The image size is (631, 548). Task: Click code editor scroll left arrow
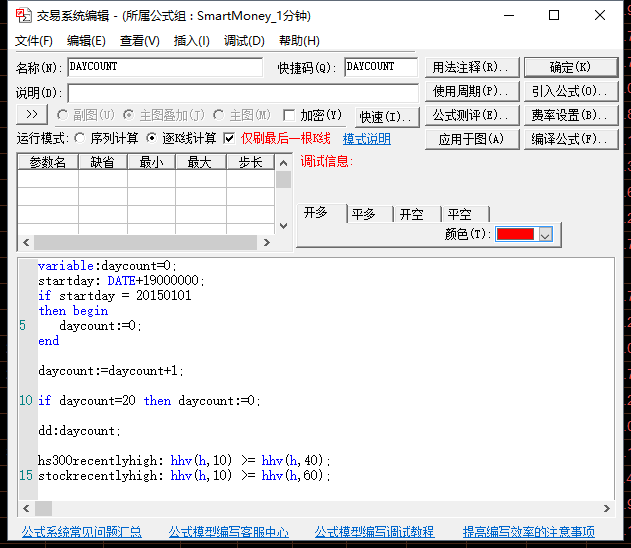[26, 509]
